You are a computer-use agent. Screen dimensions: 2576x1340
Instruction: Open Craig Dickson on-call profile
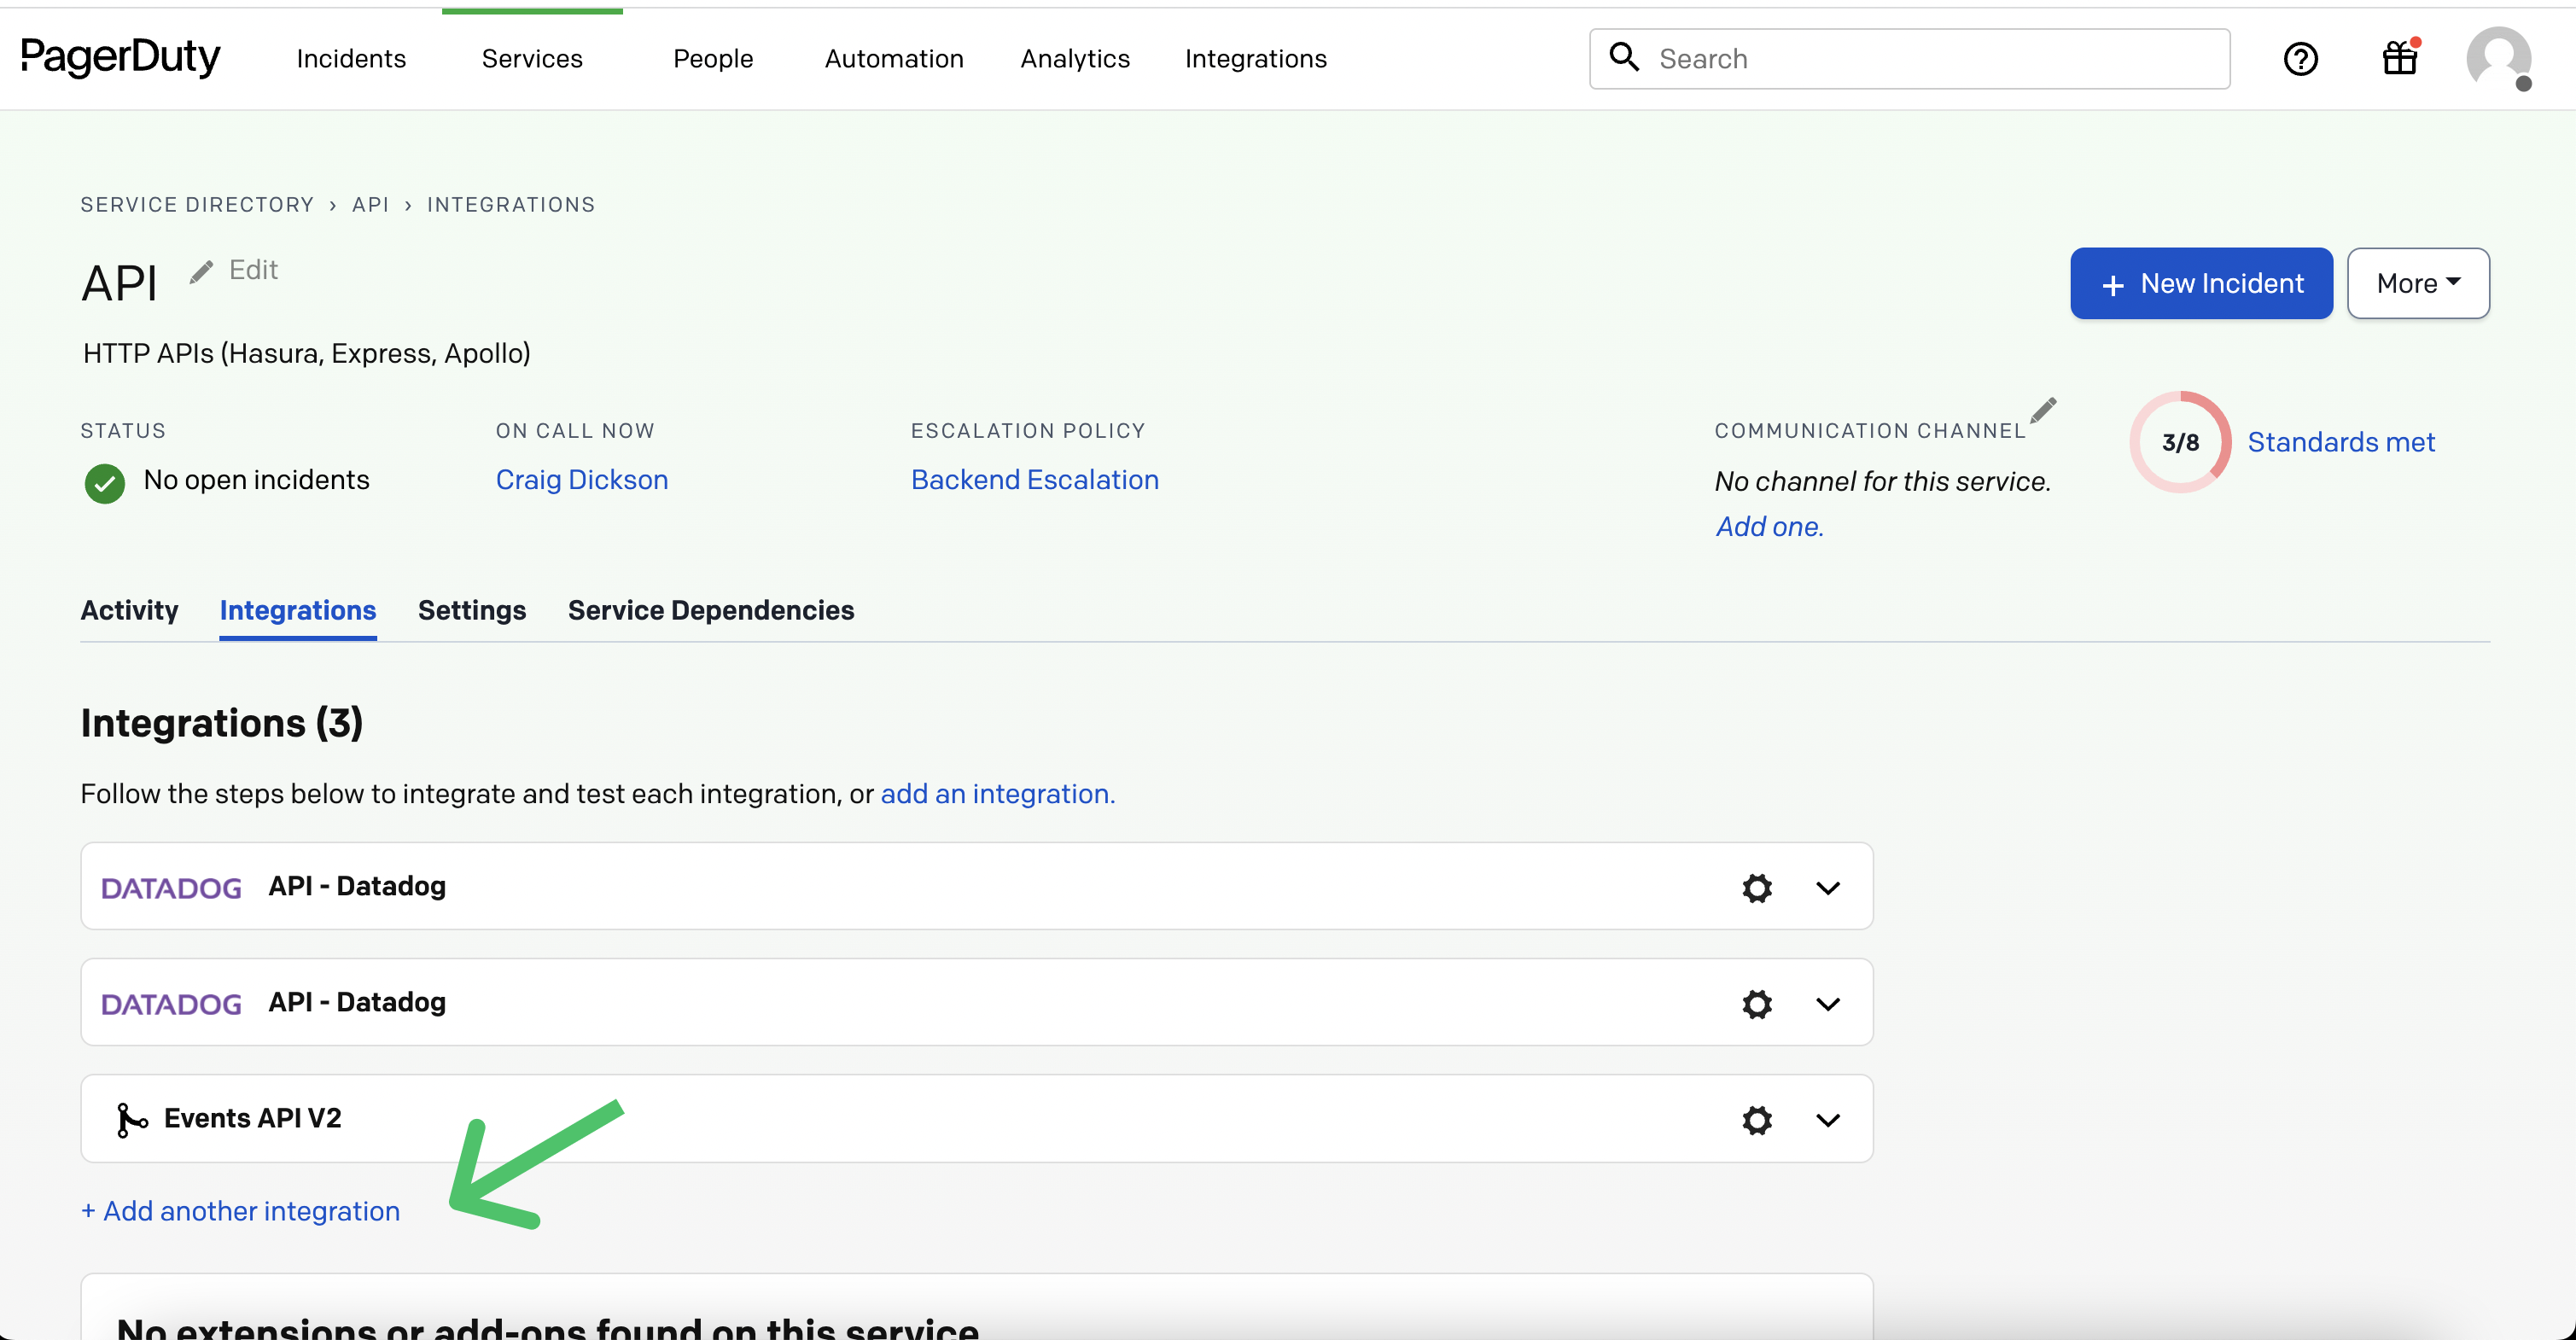[x=582, y=480]
